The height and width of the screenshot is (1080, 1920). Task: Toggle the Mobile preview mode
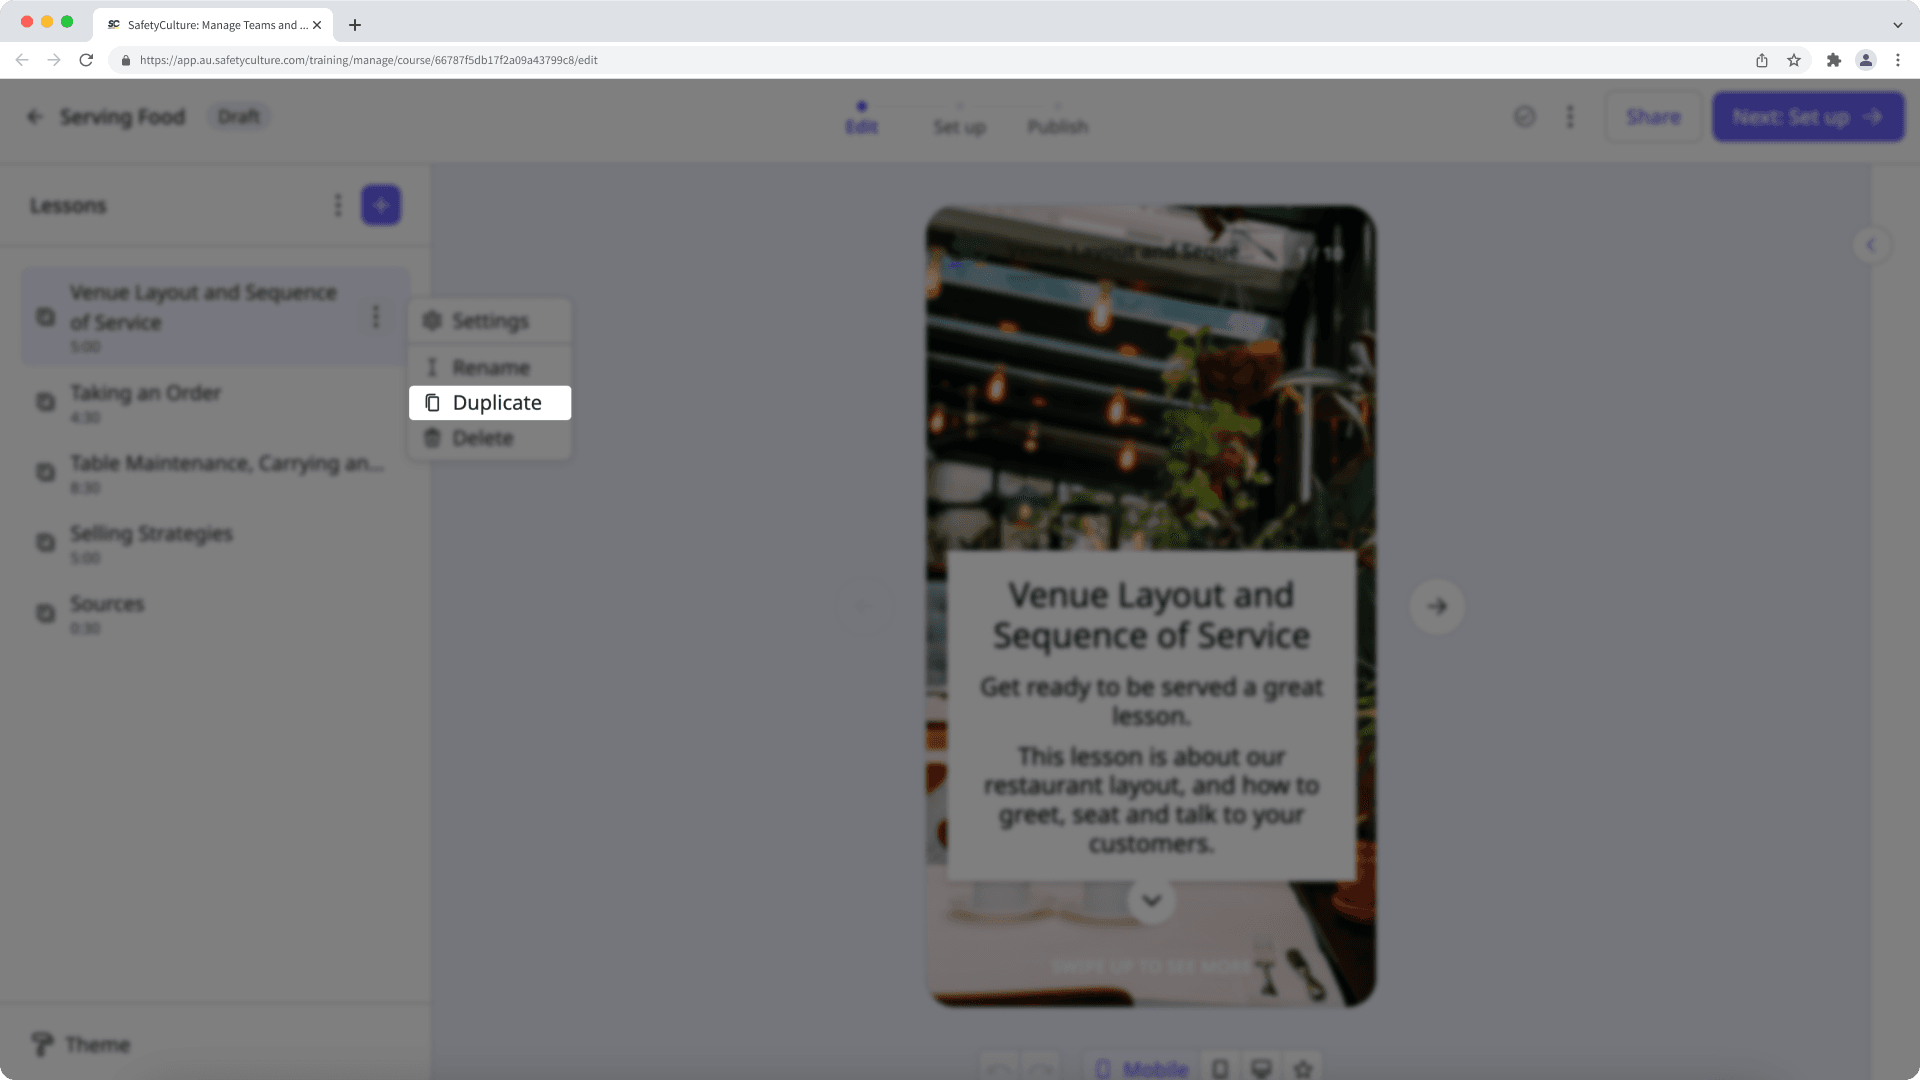pos(1140,1068)
